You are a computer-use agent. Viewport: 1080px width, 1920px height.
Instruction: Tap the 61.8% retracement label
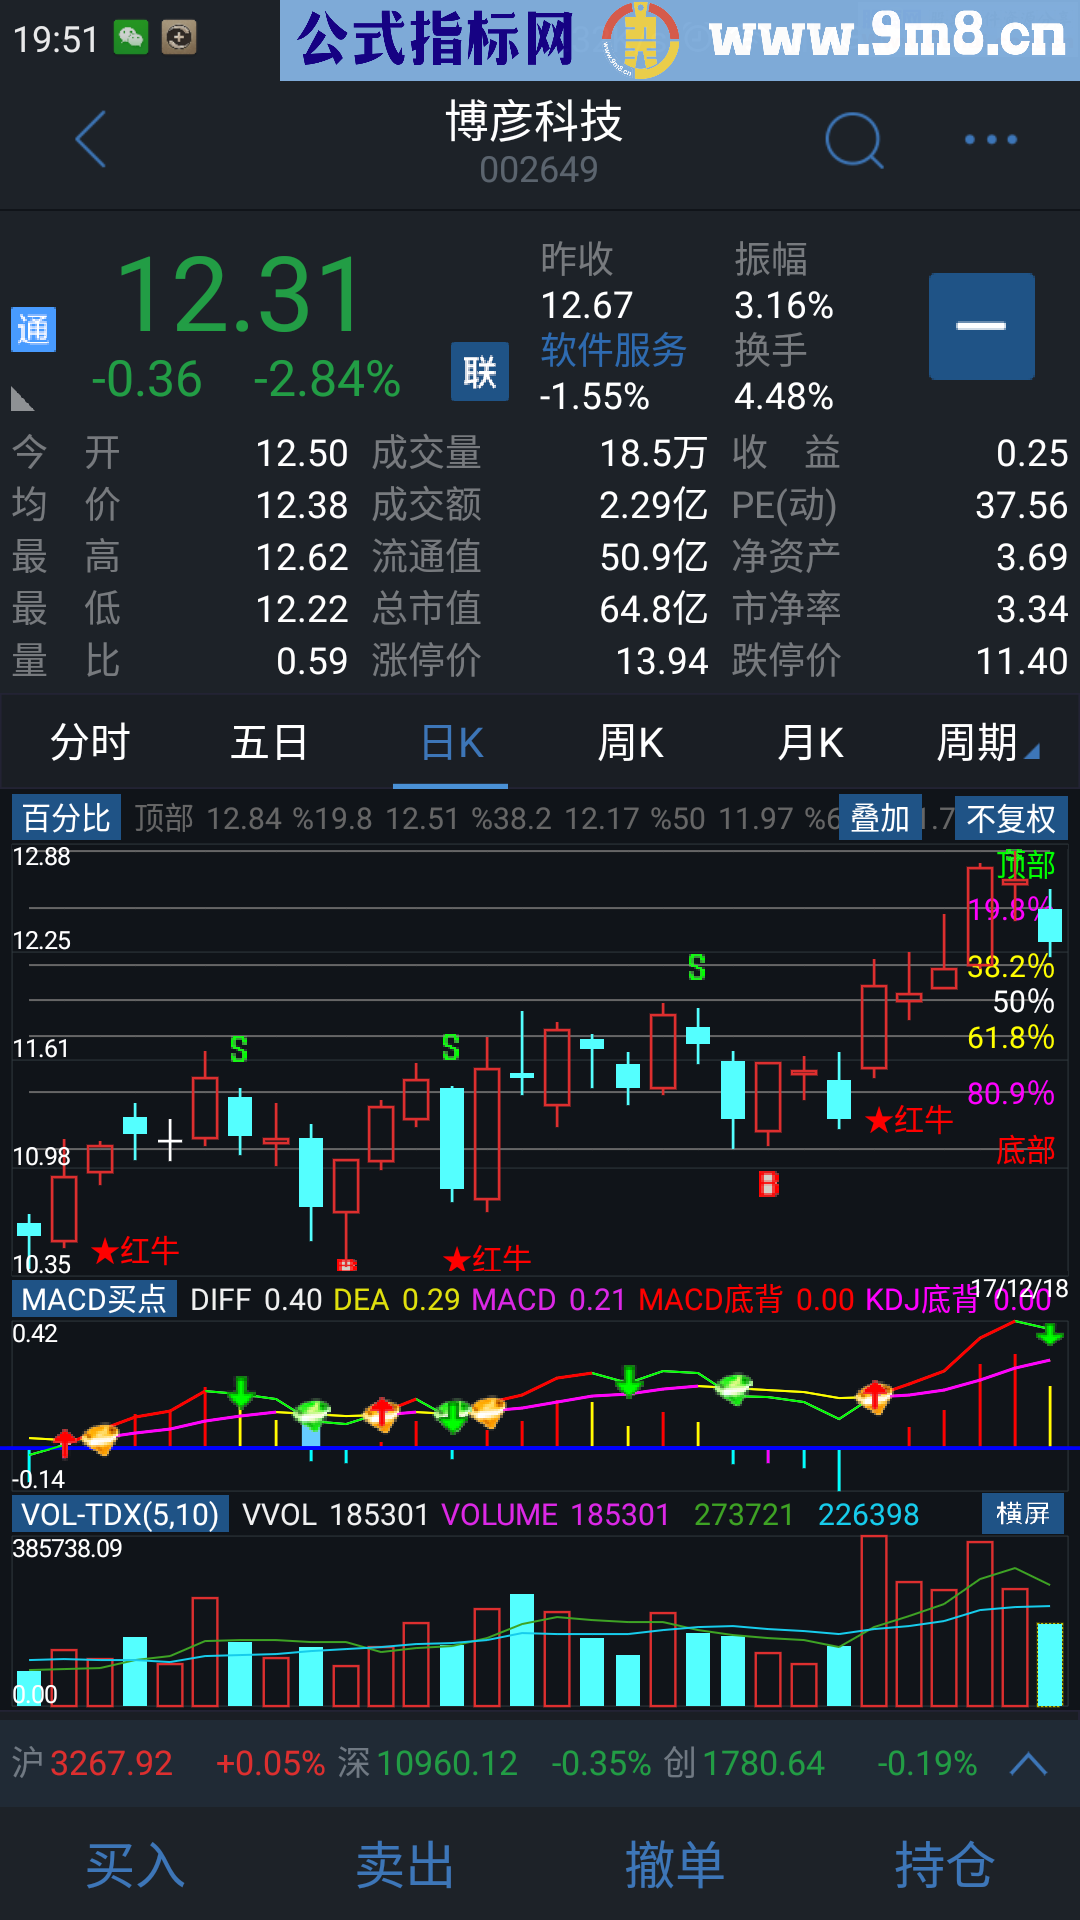click(1010, 1038)
